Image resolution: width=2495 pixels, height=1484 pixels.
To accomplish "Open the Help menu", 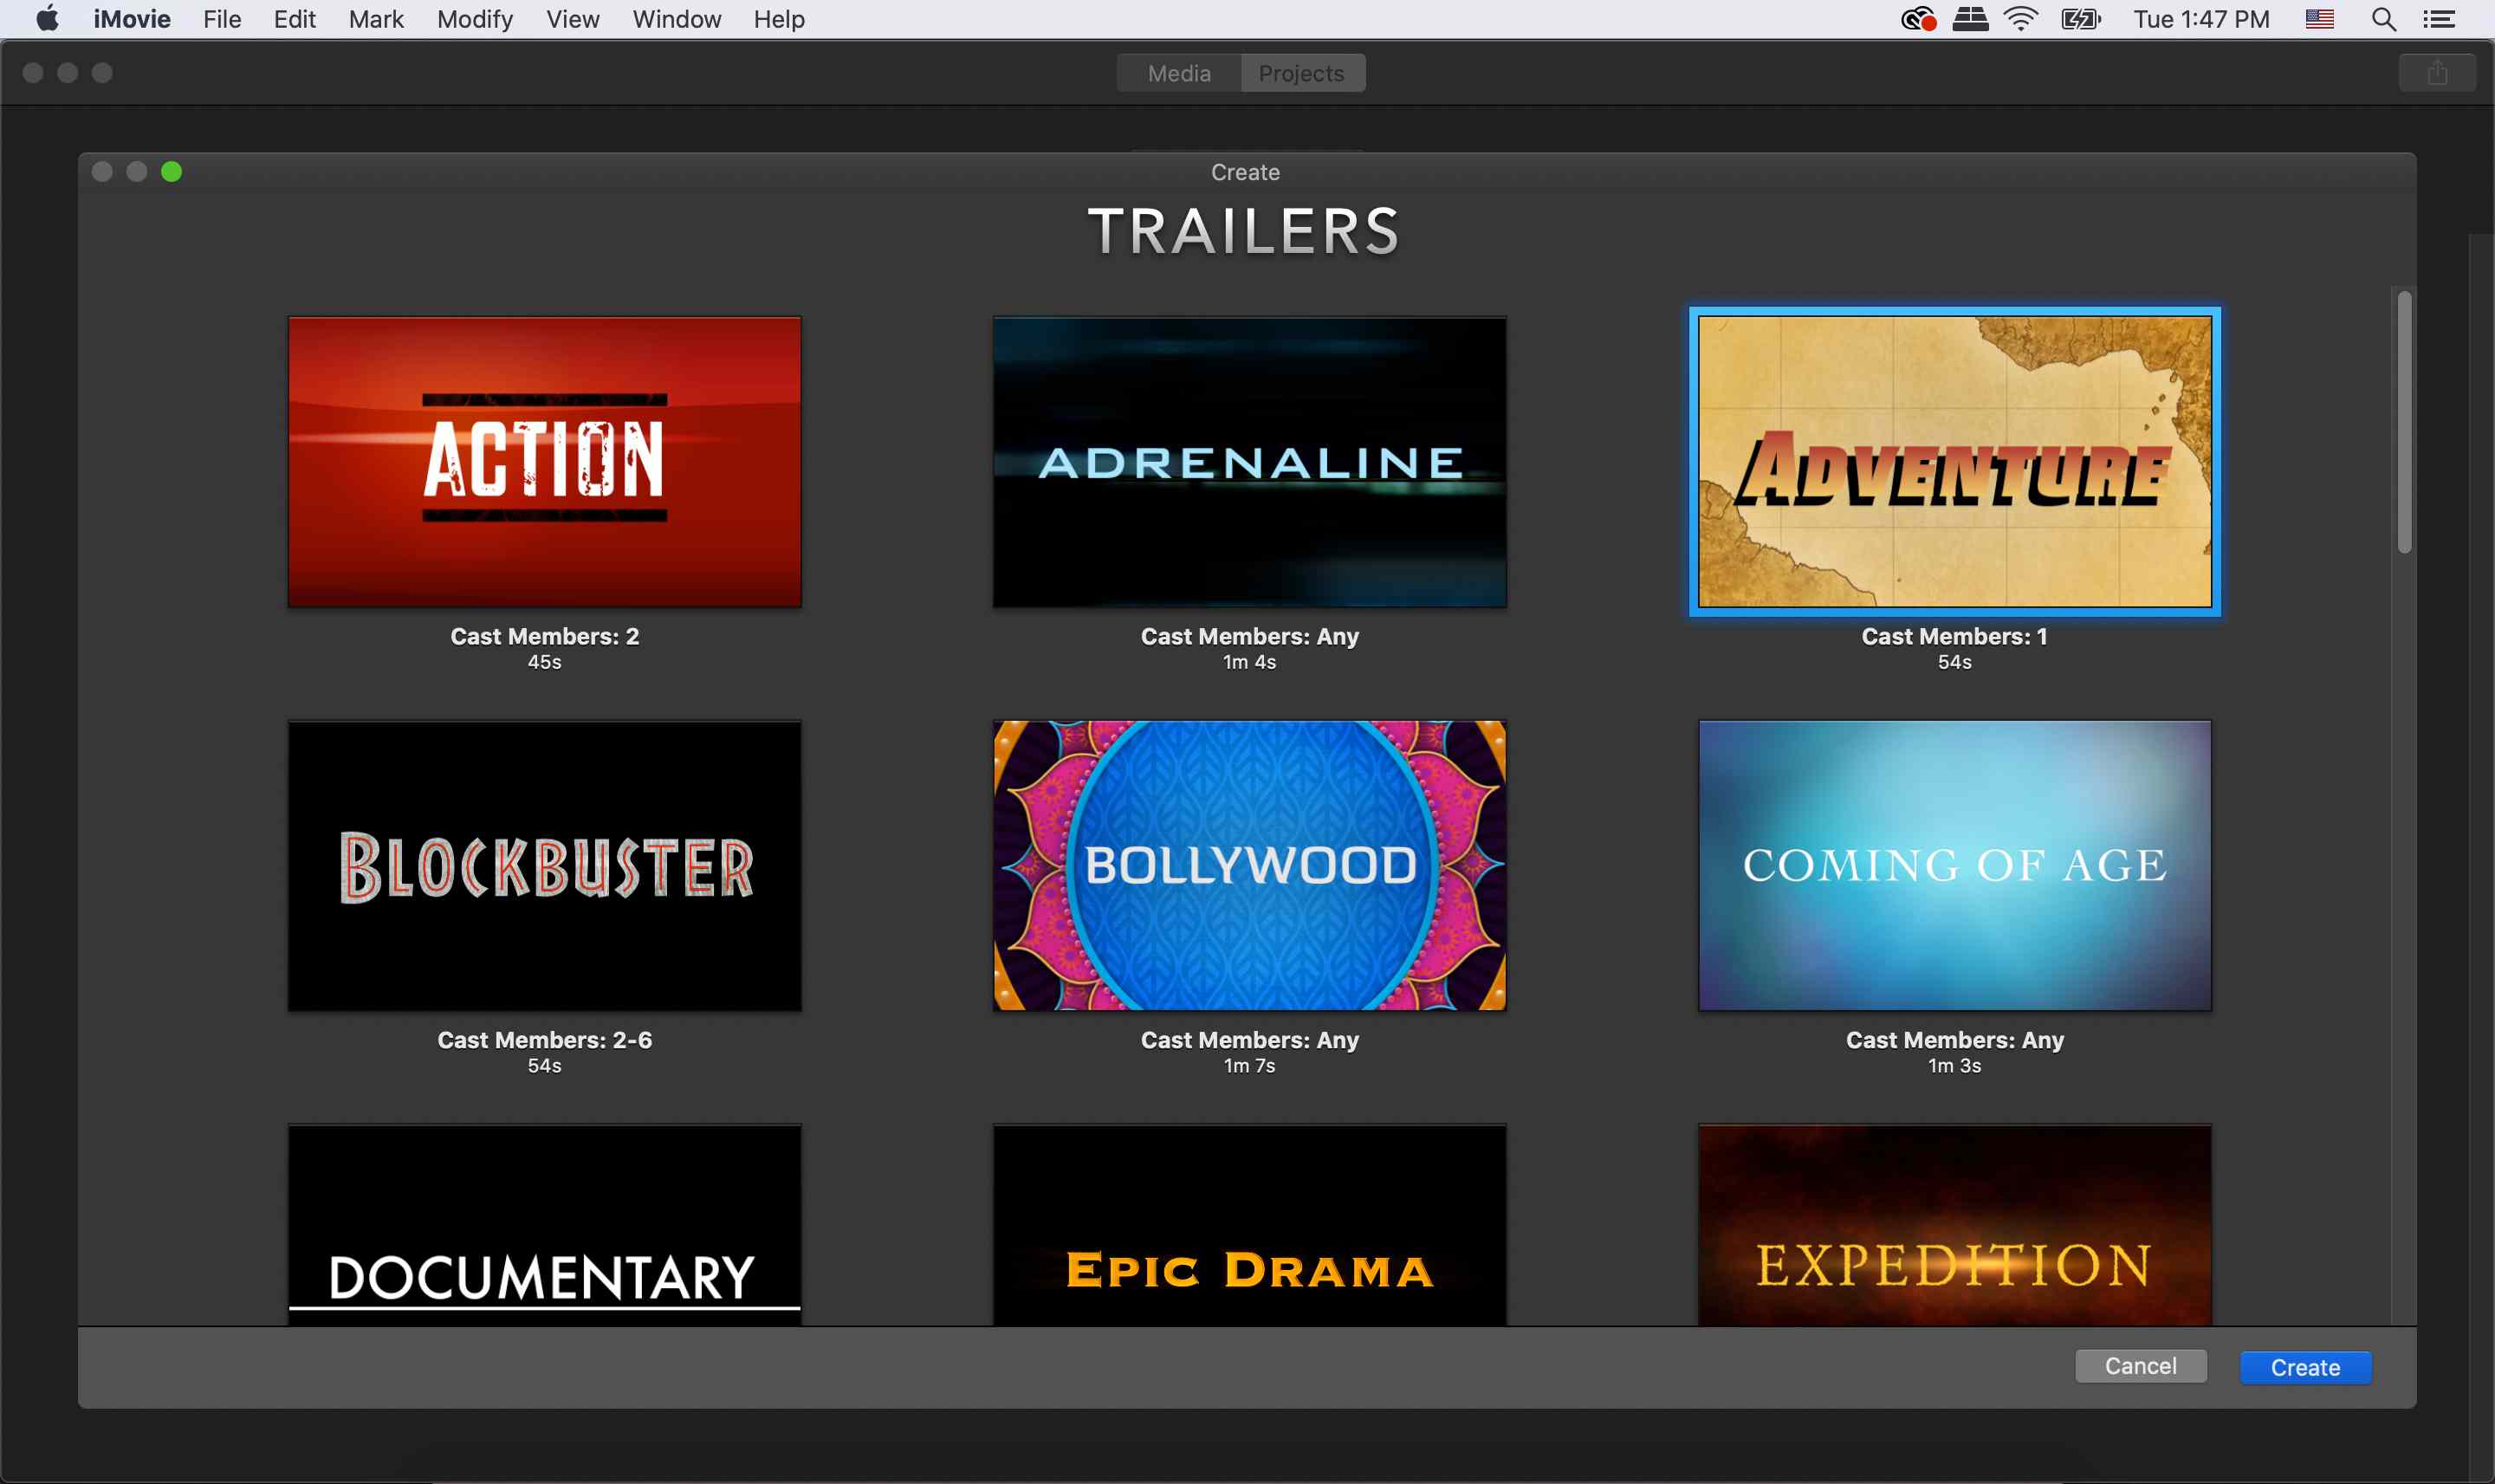I will [779, 19].
